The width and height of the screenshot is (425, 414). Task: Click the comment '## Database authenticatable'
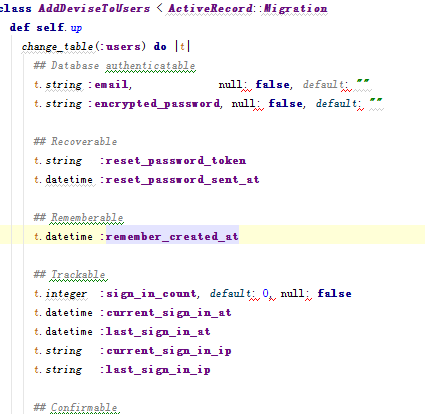115,65
